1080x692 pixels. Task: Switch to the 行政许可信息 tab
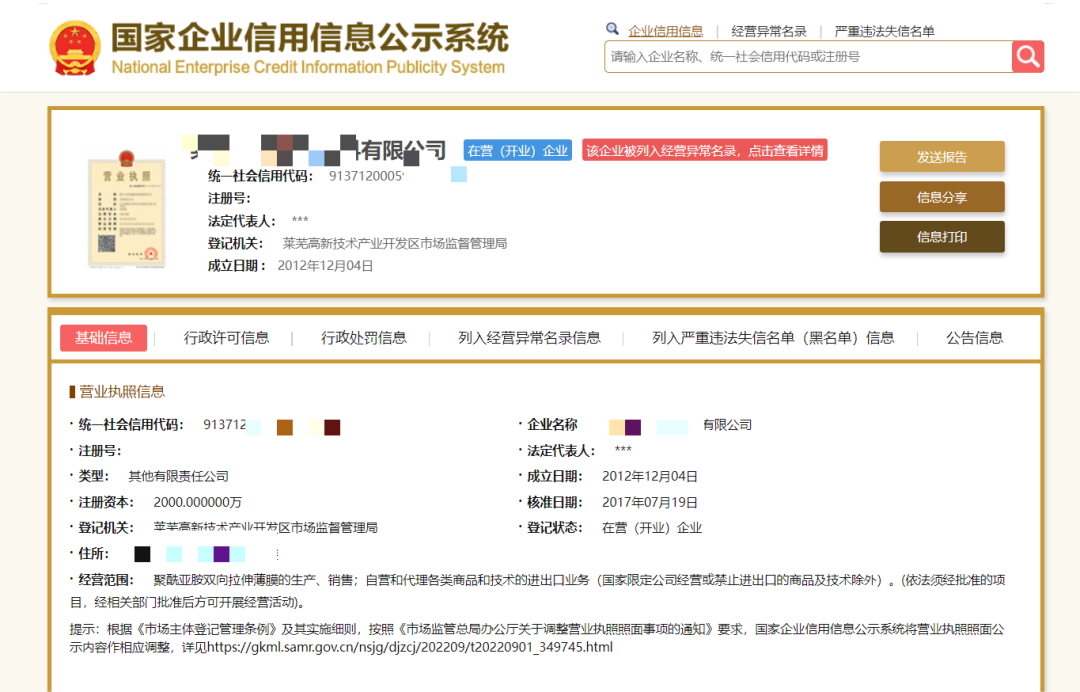point(226,338)
